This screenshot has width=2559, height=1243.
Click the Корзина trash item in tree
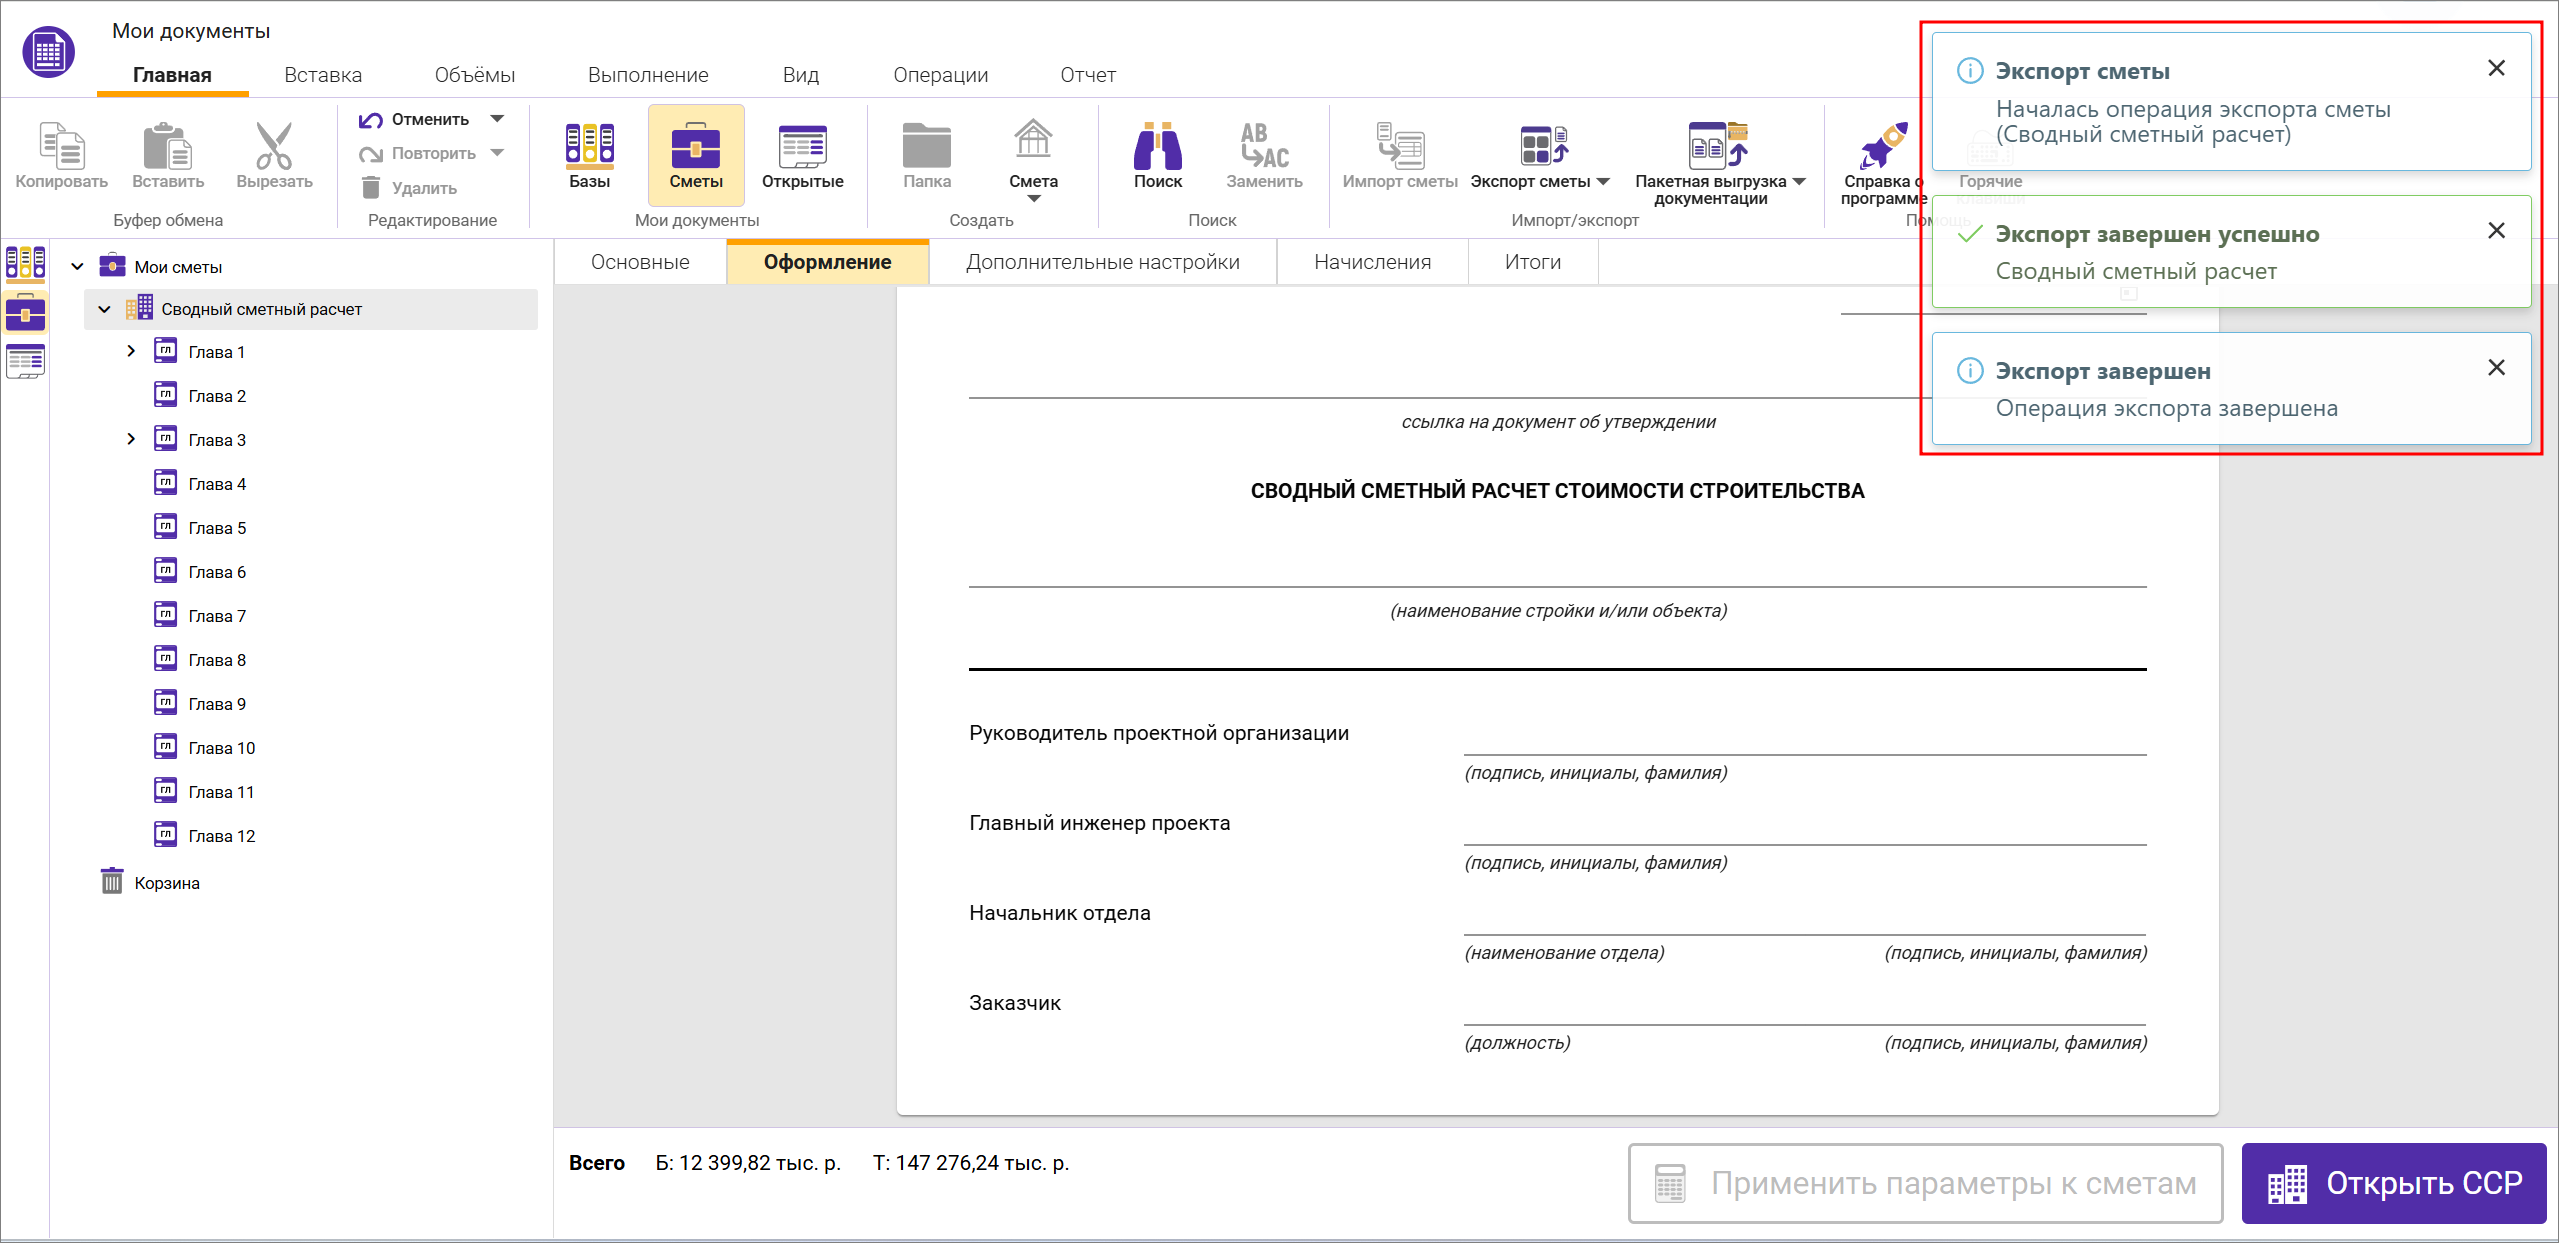coord(166,883)
